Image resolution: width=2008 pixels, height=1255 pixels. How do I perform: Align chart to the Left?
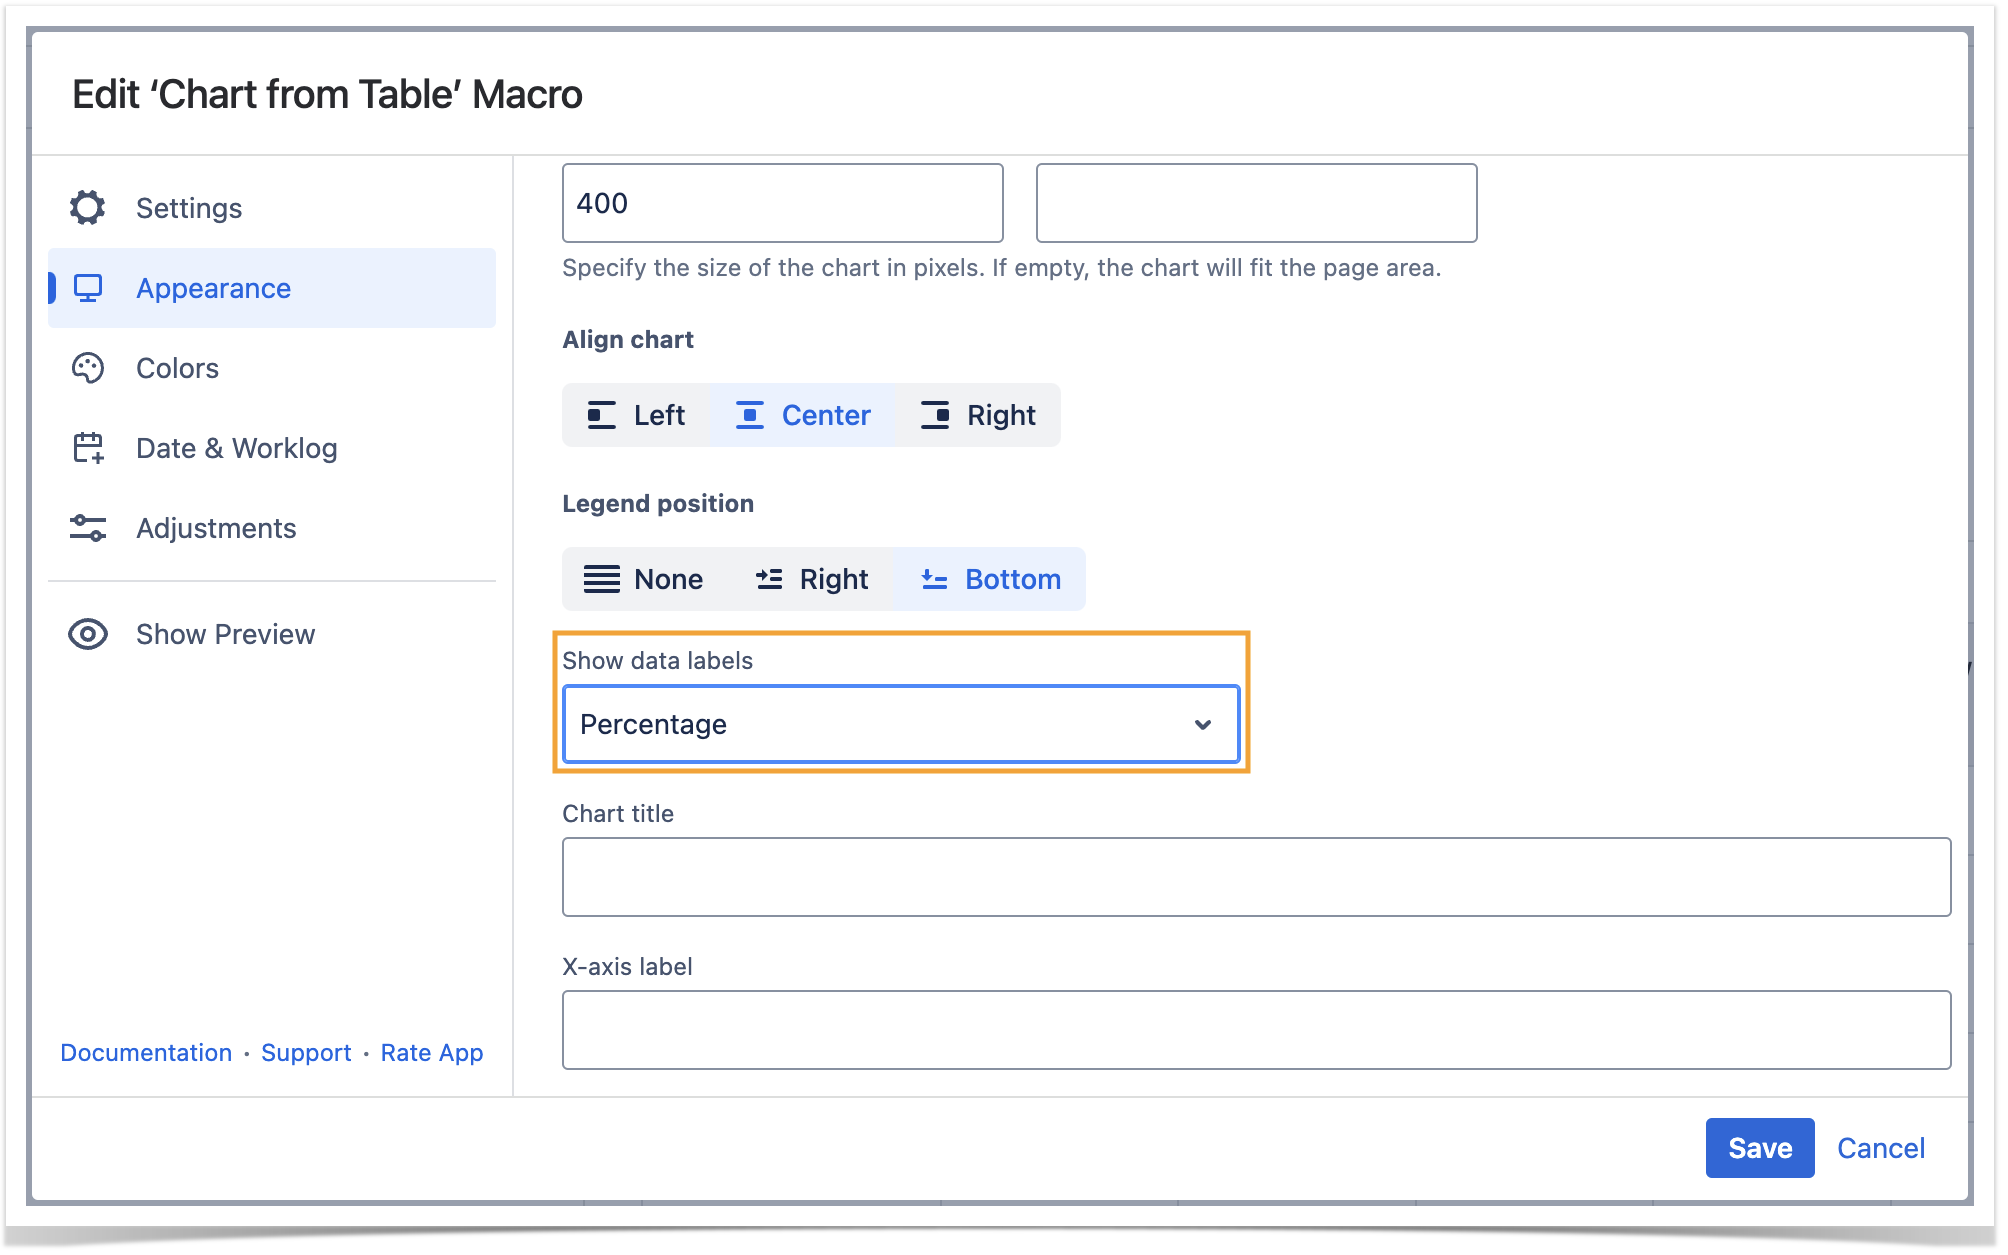[x=636, y=415]
